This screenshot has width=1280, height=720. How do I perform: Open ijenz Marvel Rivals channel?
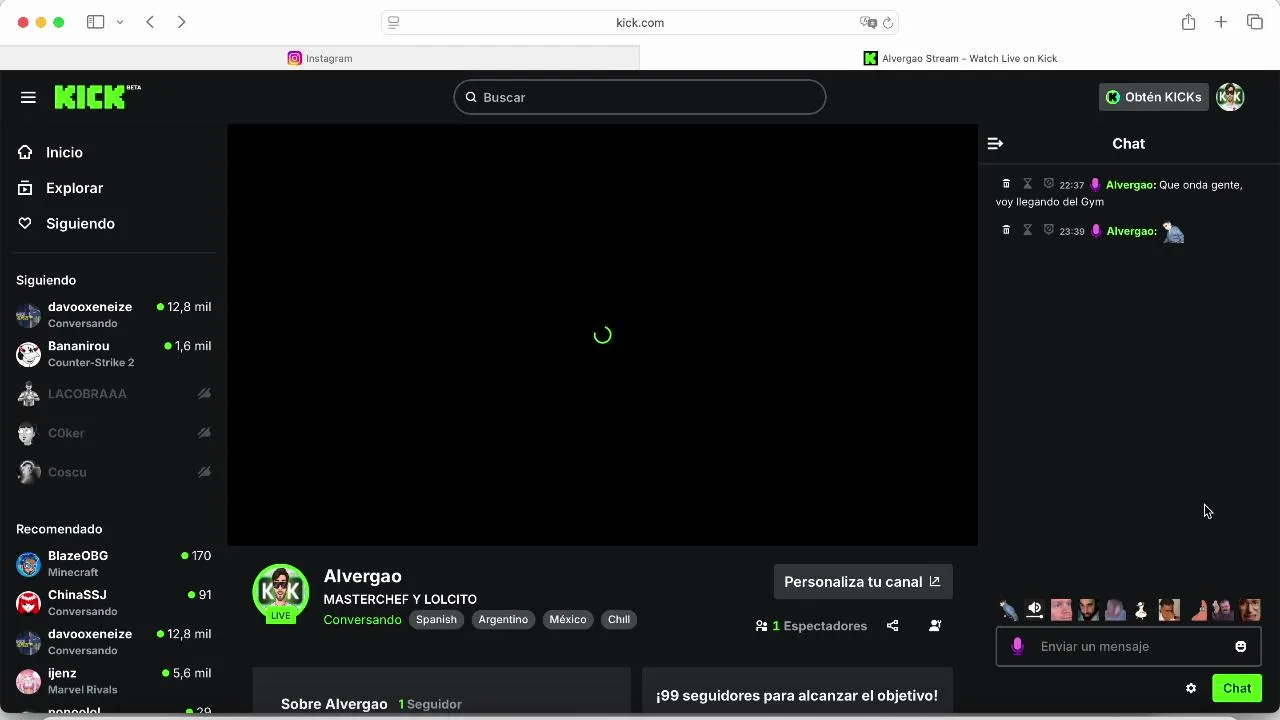pyautogui.click(x=114, y=681)
